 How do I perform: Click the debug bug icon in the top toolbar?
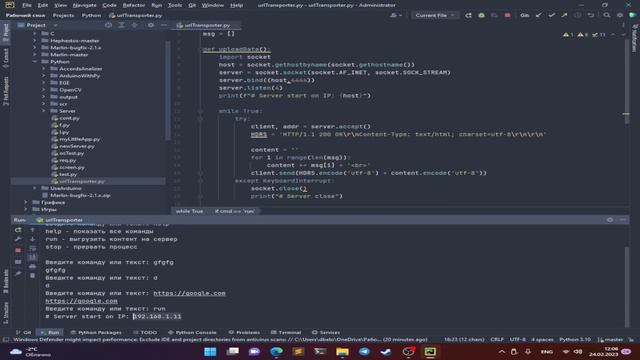point(482,15)
